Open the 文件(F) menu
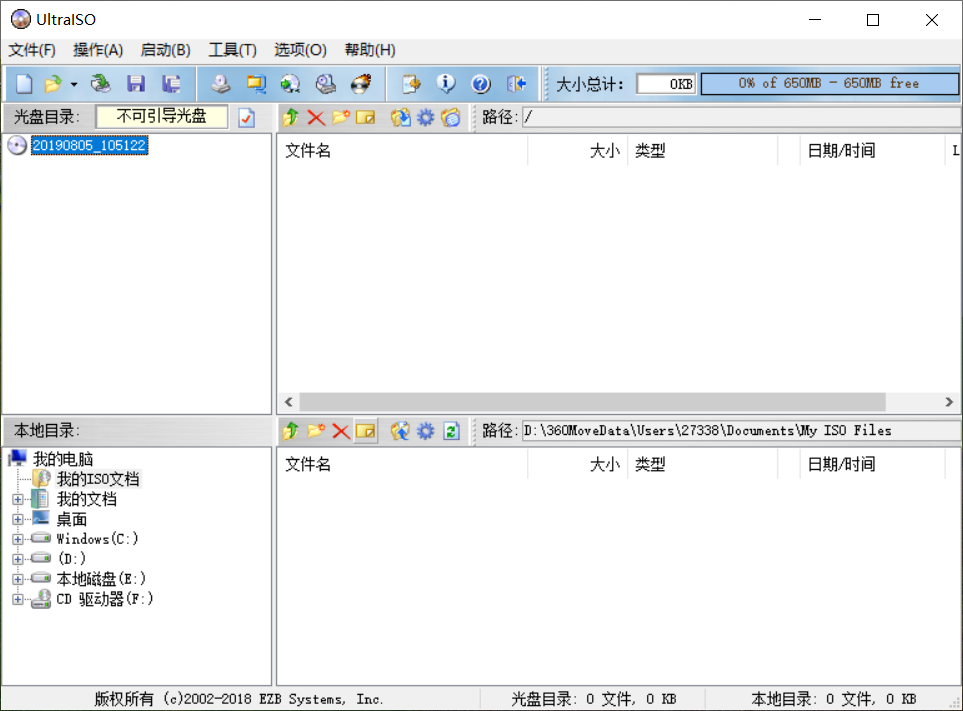The image size is (963, 711). 32,50
